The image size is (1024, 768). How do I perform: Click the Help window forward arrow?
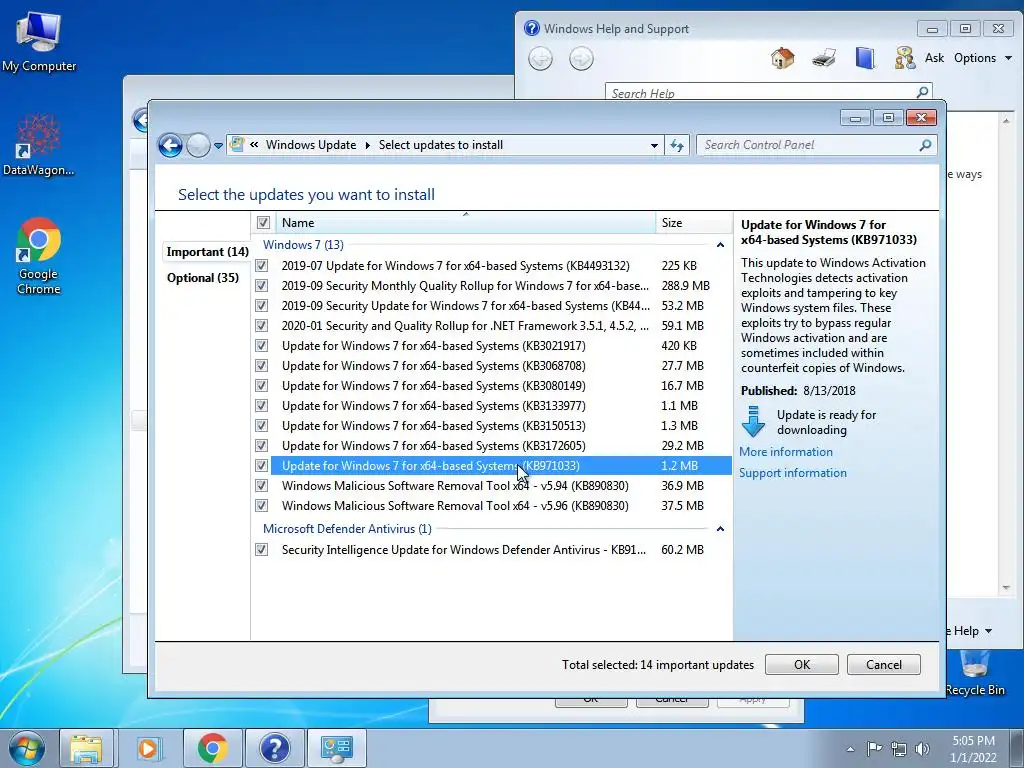point(581,59)
